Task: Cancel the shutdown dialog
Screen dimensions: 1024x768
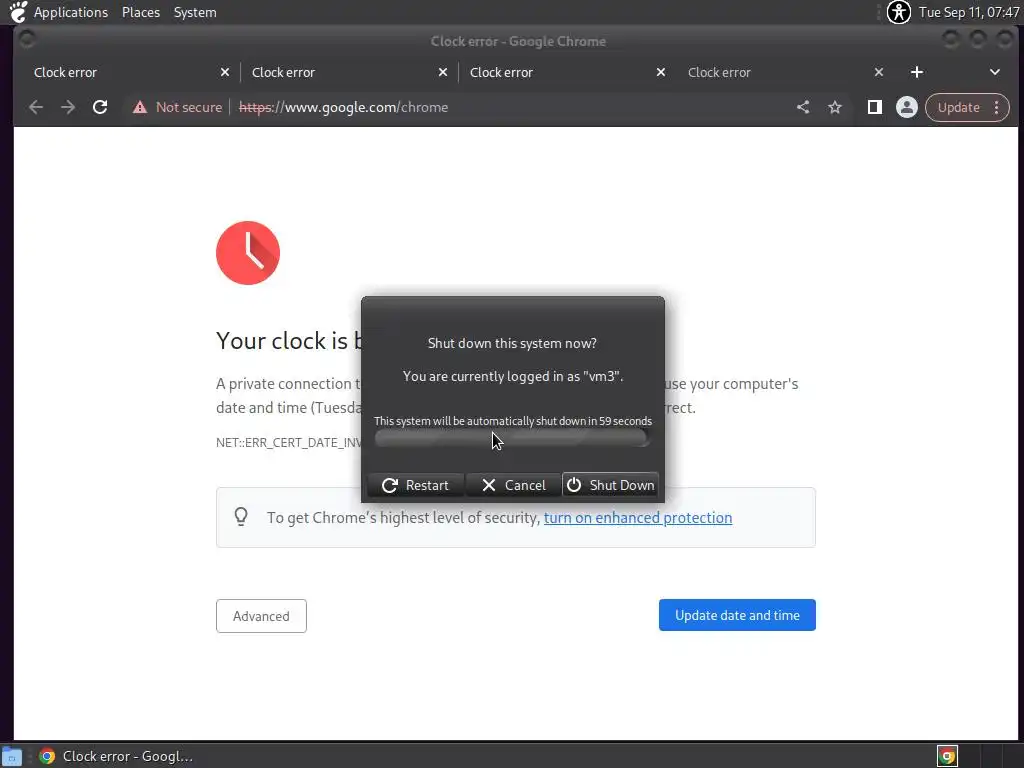Action: click(513, 485)
